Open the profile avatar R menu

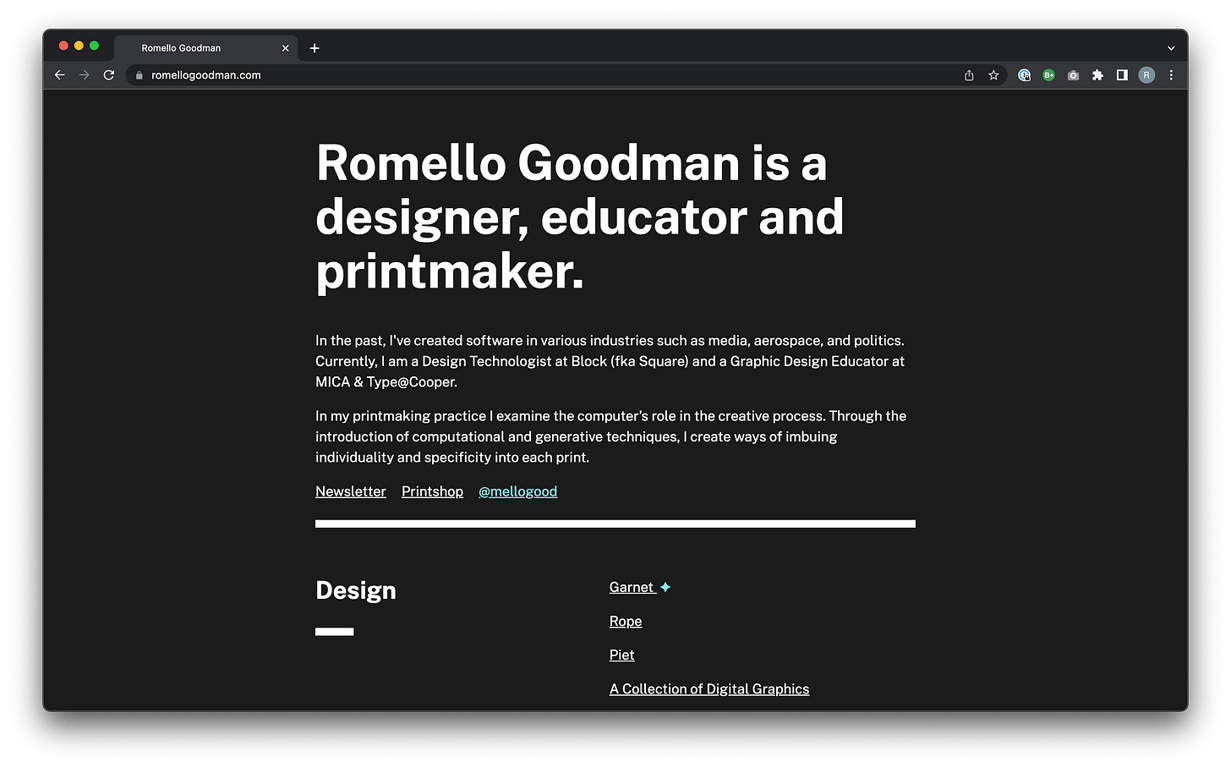click(1147, 75)
